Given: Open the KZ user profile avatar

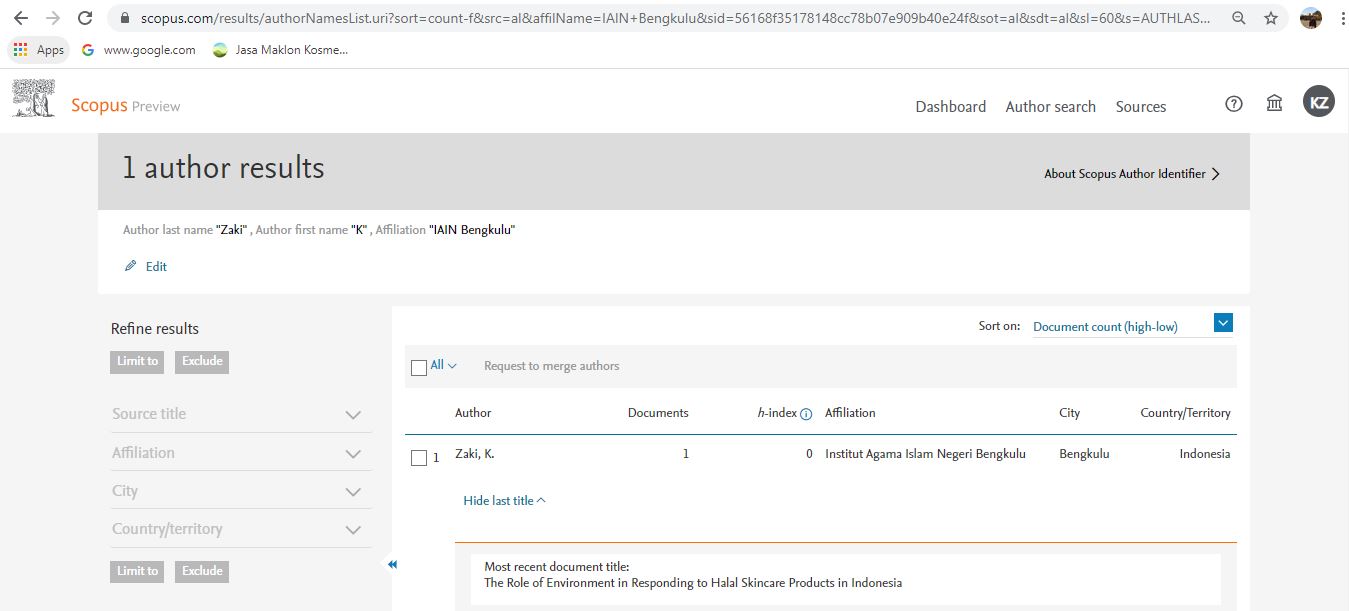Looking at the screenshot, I should (x=1318, y=102).
